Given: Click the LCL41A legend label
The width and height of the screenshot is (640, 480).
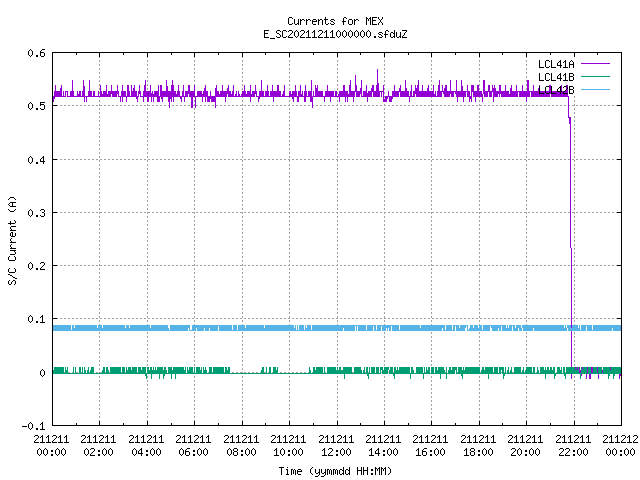Looking at the screenshot, I should pyautogui.click(x=556, y=64).
